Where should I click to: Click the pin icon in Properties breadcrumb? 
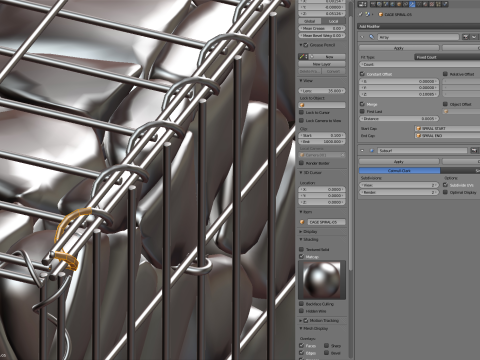[360, 14]
